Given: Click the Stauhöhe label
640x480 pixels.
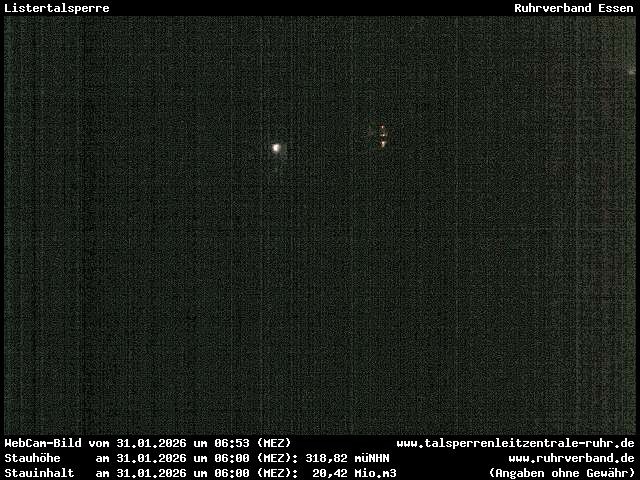Looking at the screenshot, I should tap(32, 458).
